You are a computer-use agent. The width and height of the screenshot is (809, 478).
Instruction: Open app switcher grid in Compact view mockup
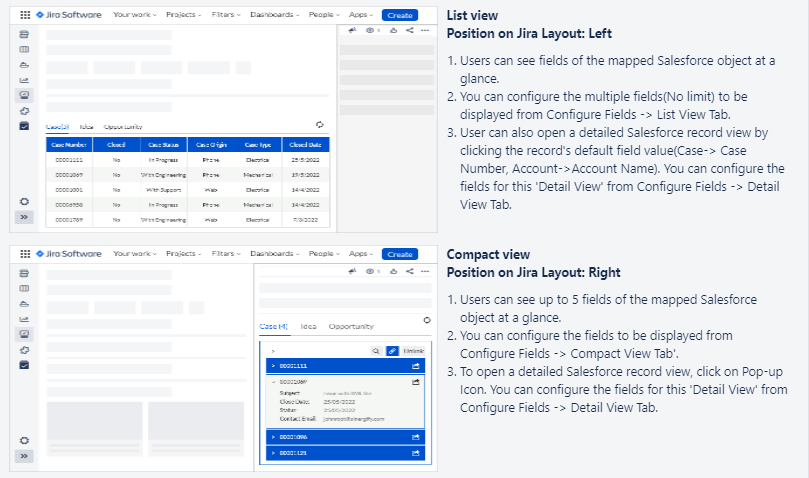coord(25,254)
